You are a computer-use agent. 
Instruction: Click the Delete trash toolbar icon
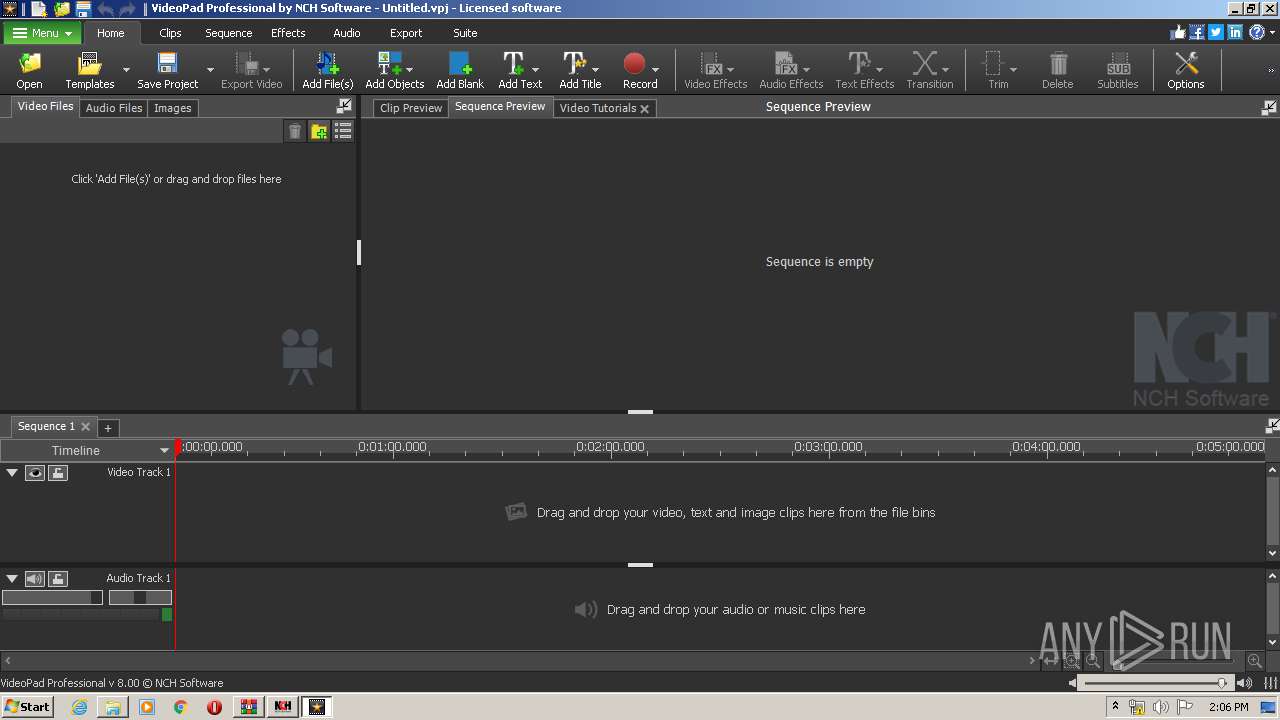pos(1057,64)
